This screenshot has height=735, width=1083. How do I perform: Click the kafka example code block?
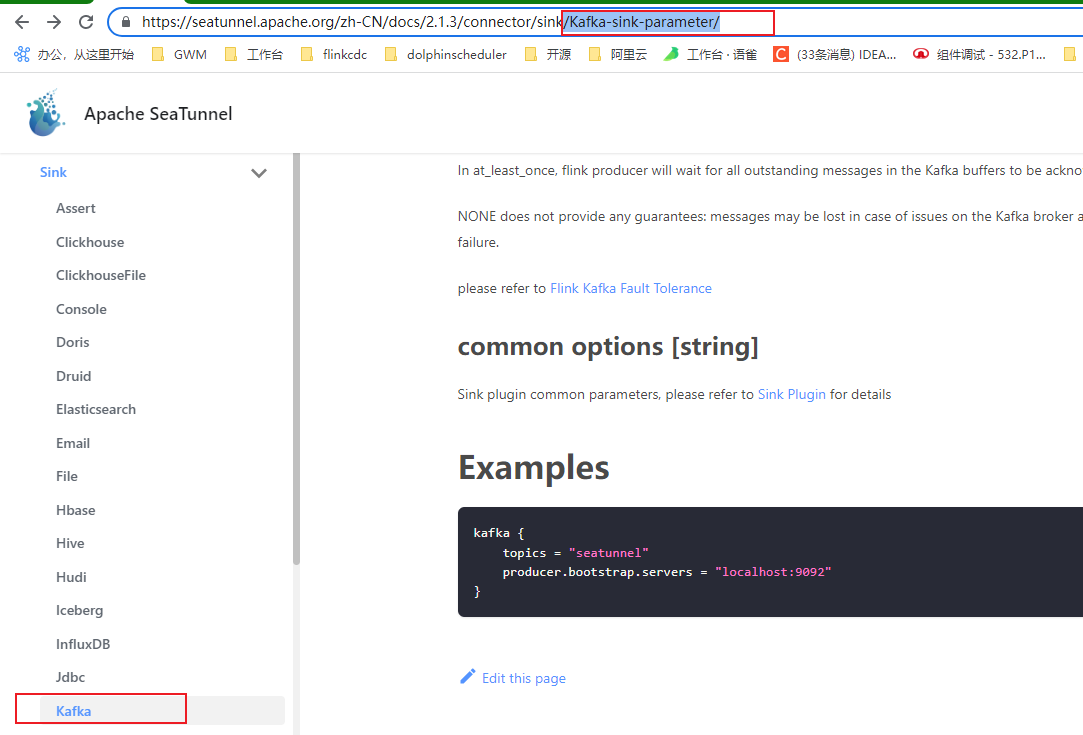(x=770, y=562)
